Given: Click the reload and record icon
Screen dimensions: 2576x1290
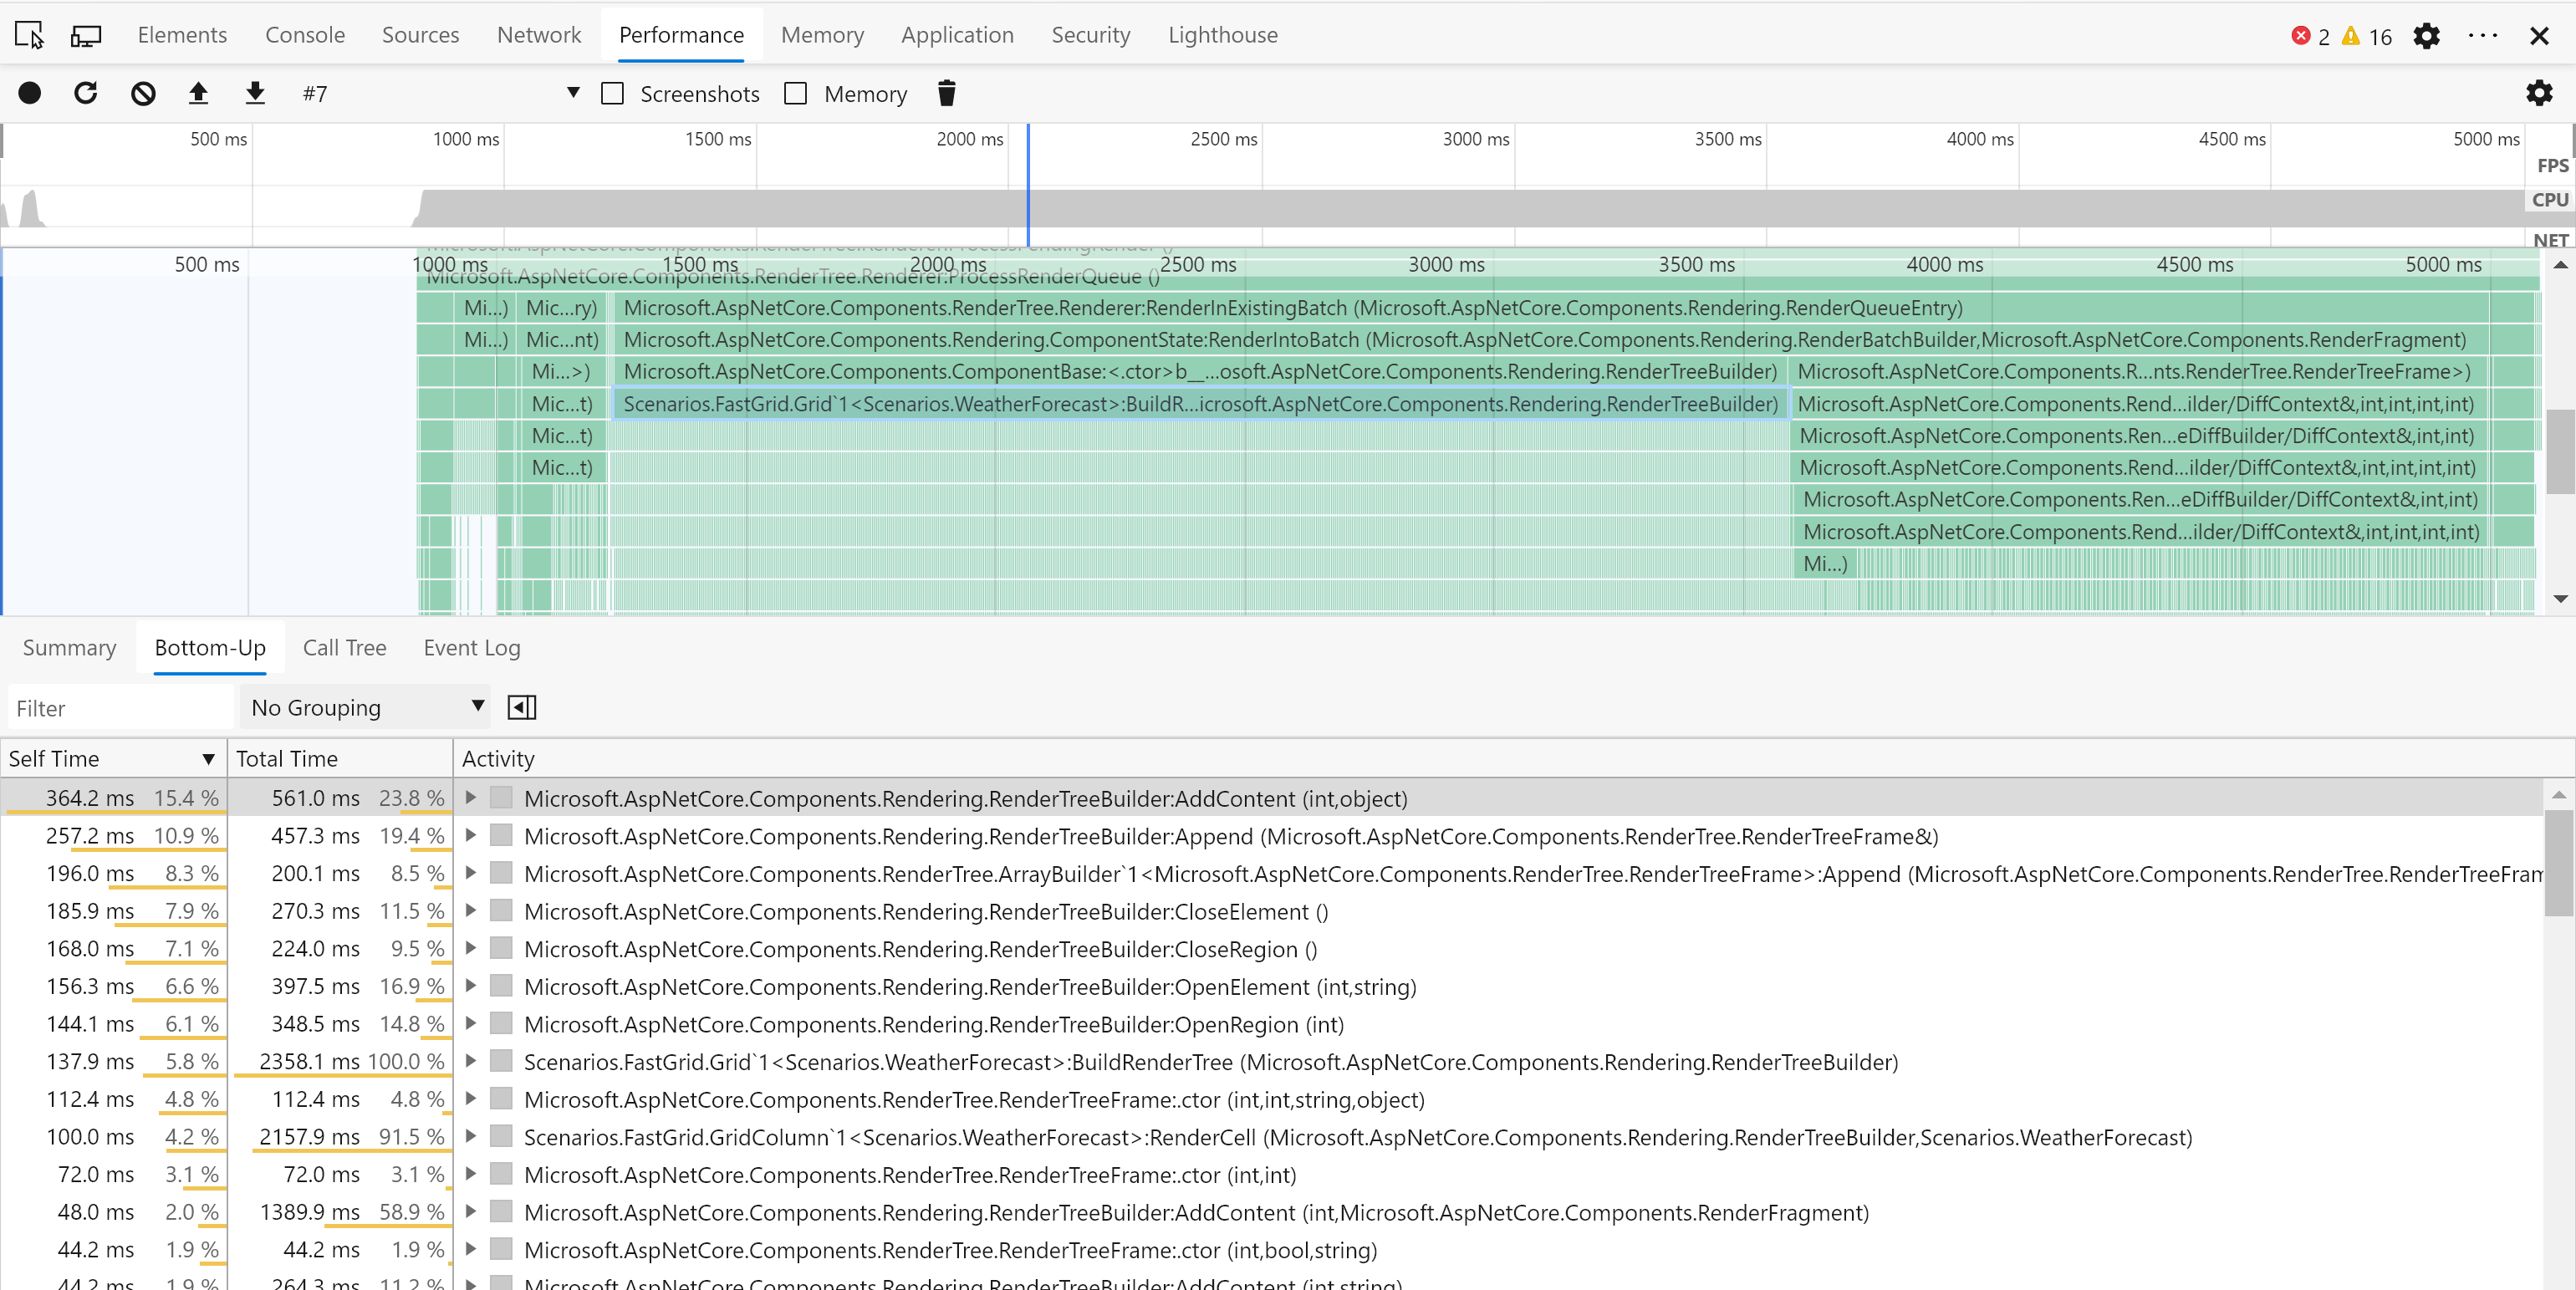Looking at the screenshot, I should click(86, 94).
